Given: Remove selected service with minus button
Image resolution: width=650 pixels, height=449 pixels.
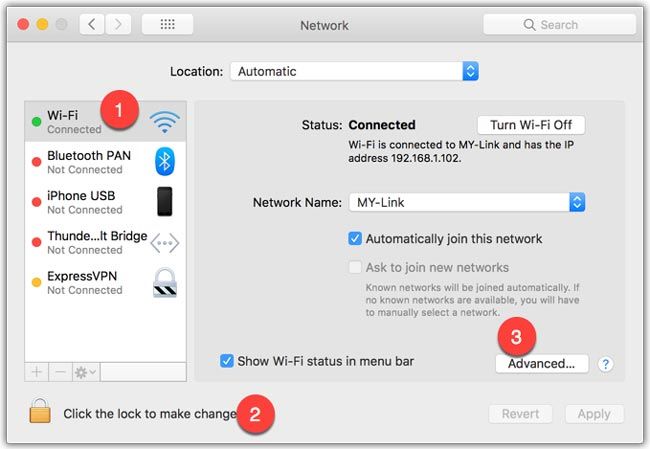Looking at the screenshot, I should [61, 372].
